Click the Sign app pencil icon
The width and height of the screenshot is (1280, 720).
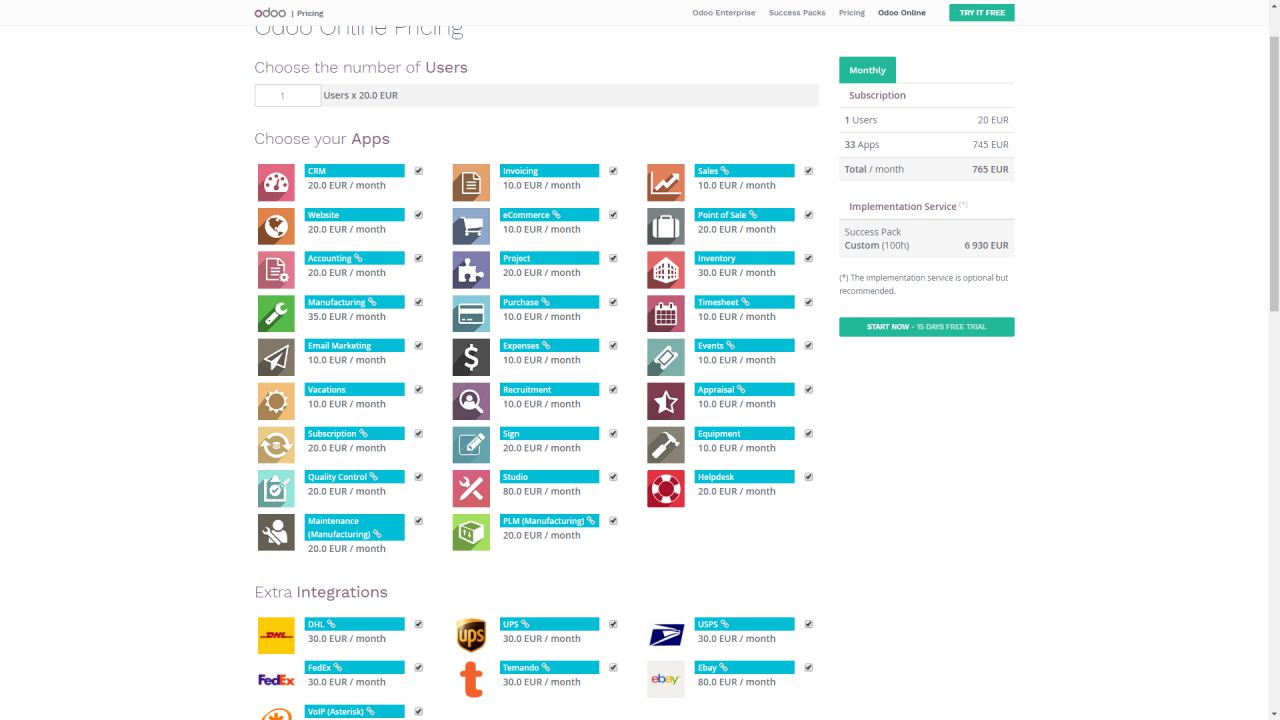(x=471, y=445)
